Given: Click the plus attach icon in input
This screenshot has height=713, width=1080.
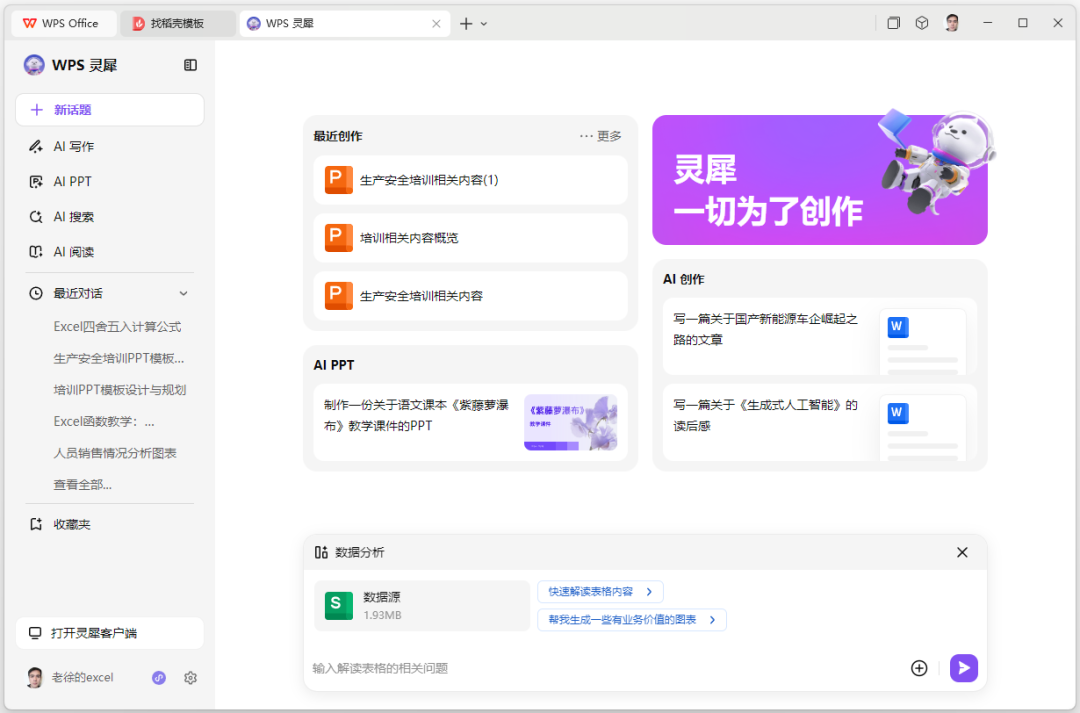Looking at the screenshot, I should (x=919, y=668).
